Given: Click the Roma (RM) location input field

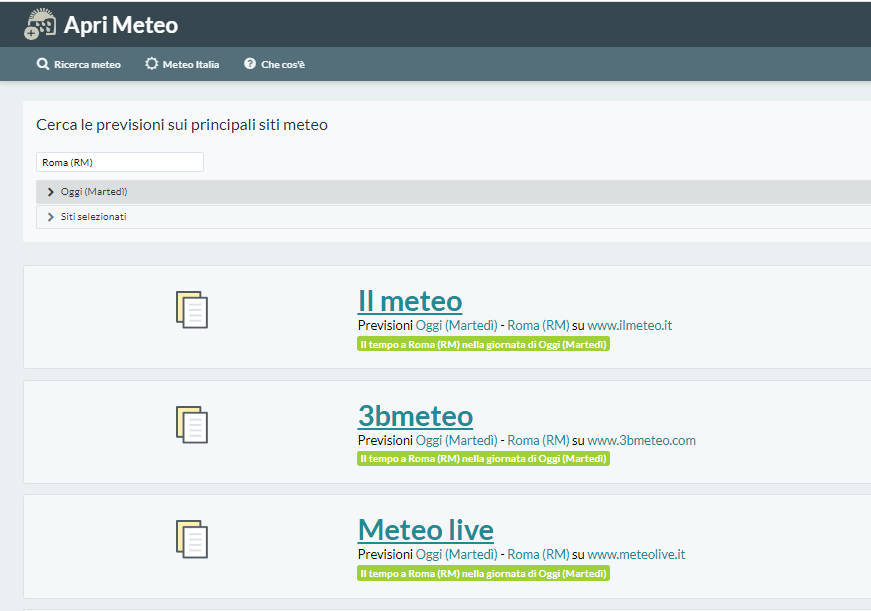Looking at the screenshot, I should [120, 162].
